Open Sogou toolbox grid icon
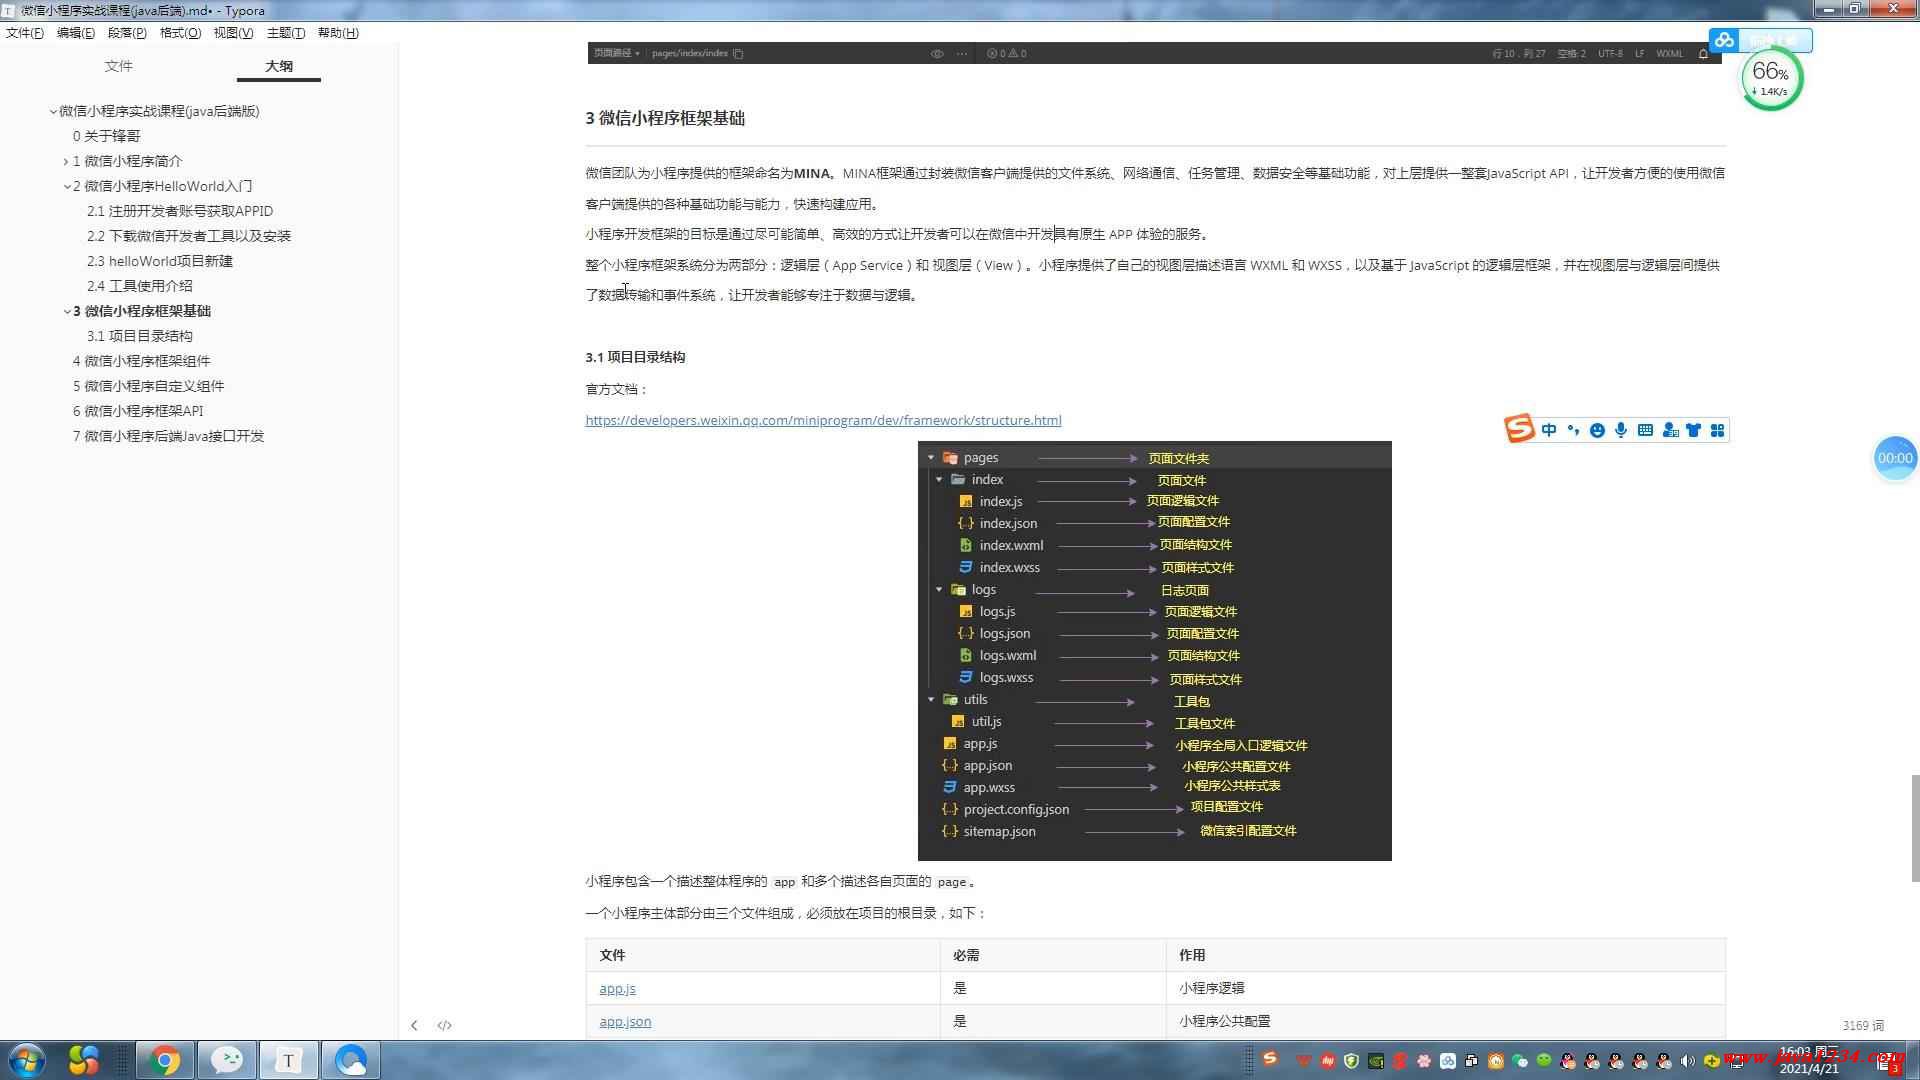The height and width of the screenshot is (1080, 1920). [1718, 430]
